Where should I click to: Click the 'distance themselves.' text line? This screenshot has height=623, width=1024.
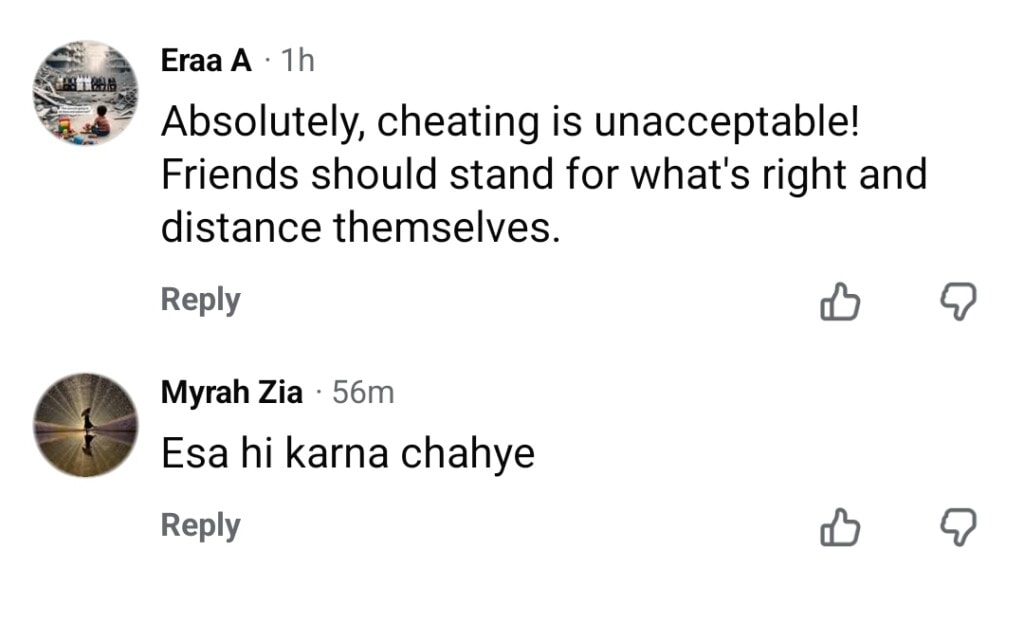pyautogui.click(x=360, y=228)
